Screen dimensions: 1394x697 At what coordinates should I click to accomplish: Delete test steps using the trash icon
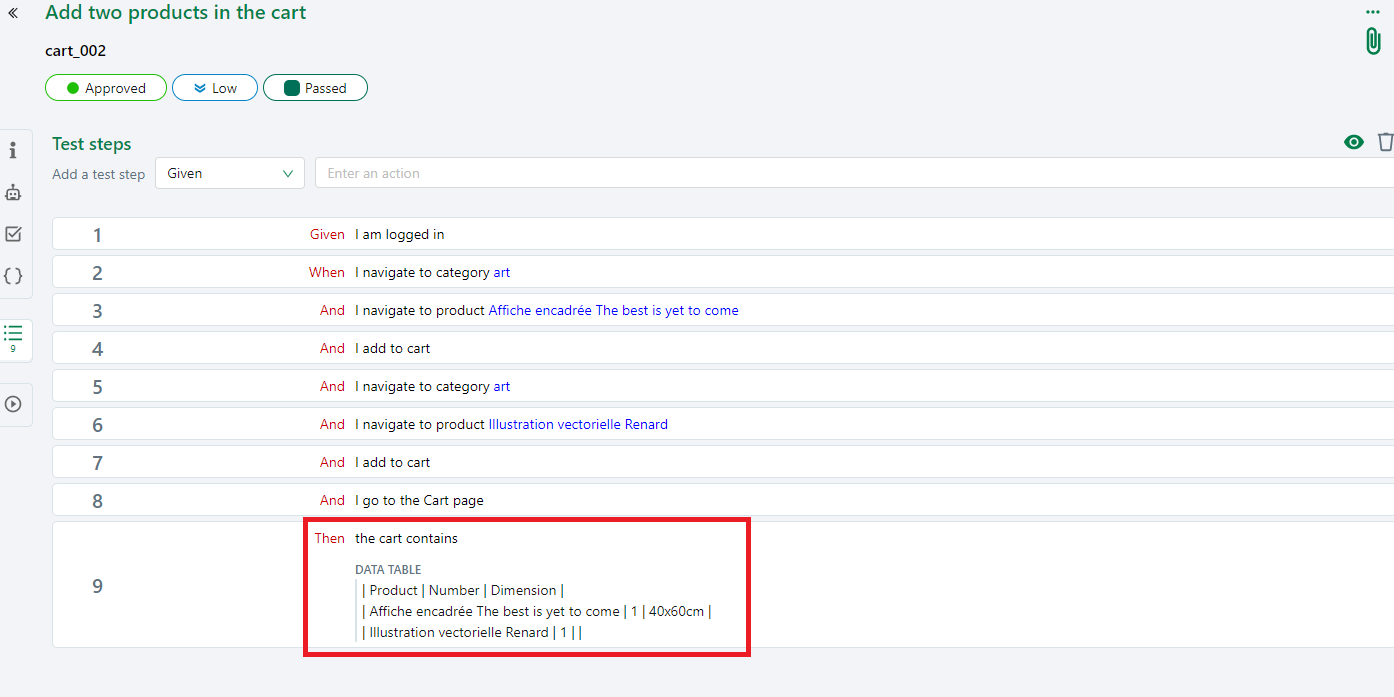1386,142
